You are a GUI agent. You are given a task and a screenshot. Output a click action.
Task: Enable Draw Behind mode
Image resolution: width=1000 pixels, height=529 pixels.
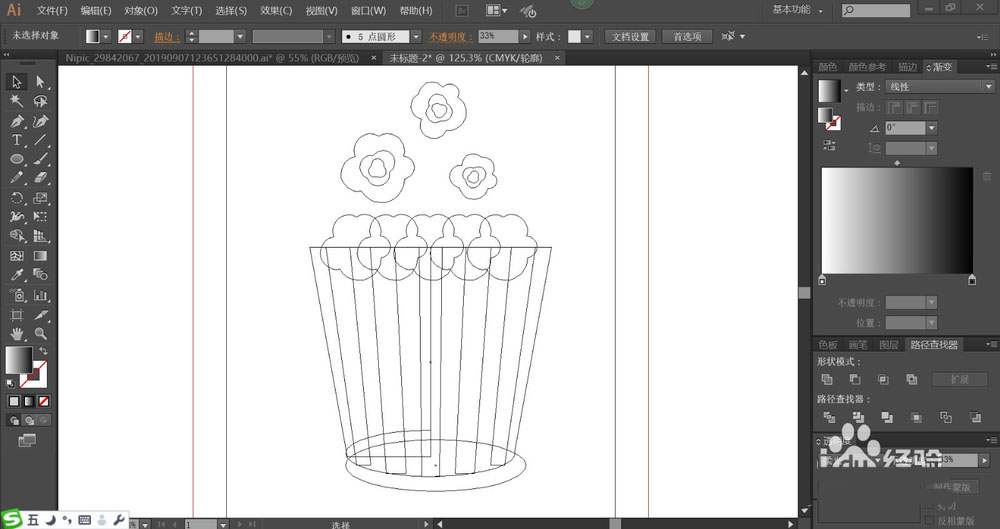29,420
